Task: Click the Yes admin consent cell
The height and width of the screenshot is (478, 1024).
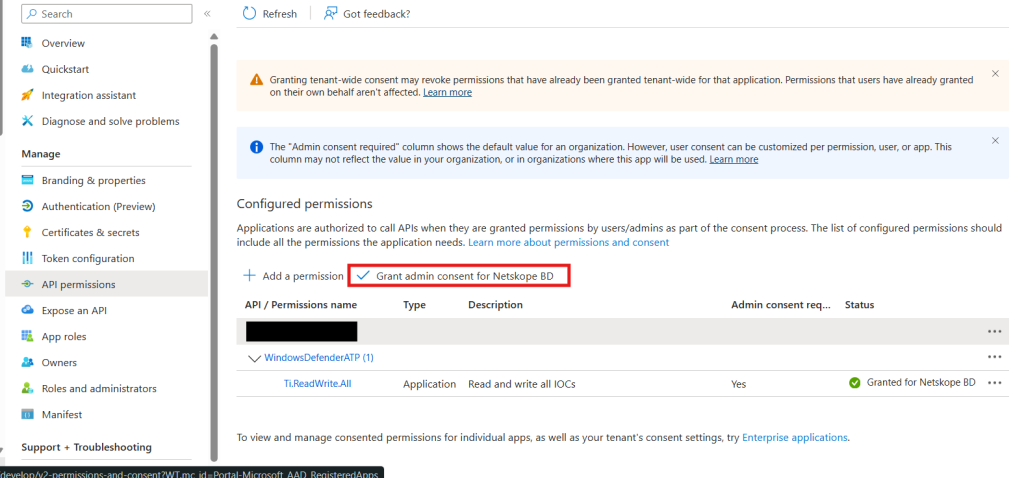Action: point(739,384)
